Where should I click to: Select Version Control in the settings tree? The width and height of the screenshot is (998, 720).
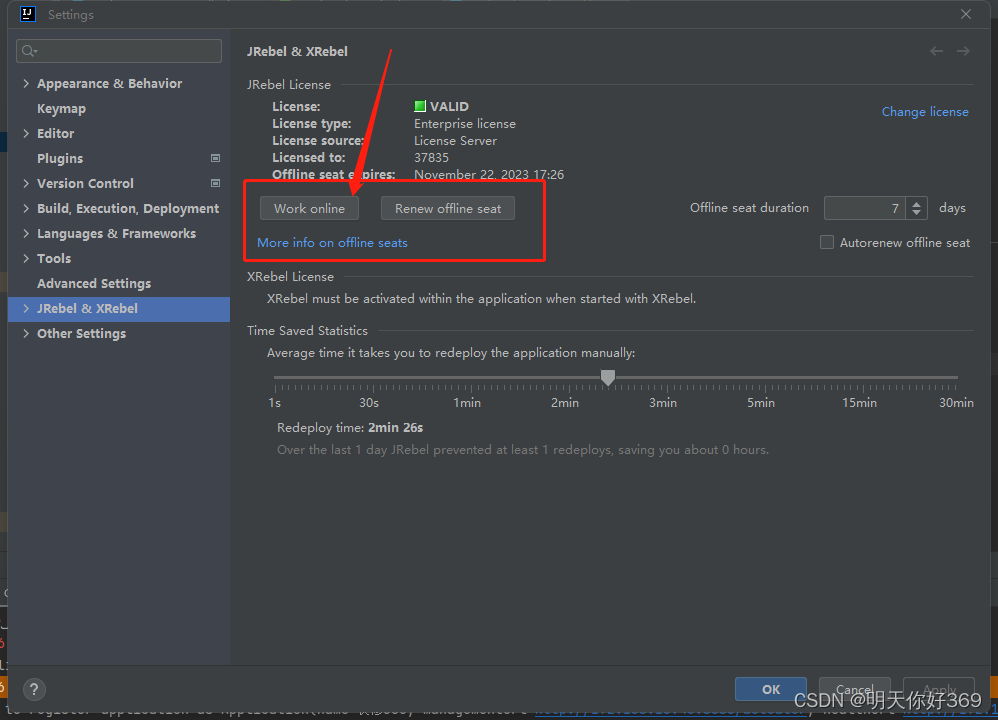click(85, 183)
